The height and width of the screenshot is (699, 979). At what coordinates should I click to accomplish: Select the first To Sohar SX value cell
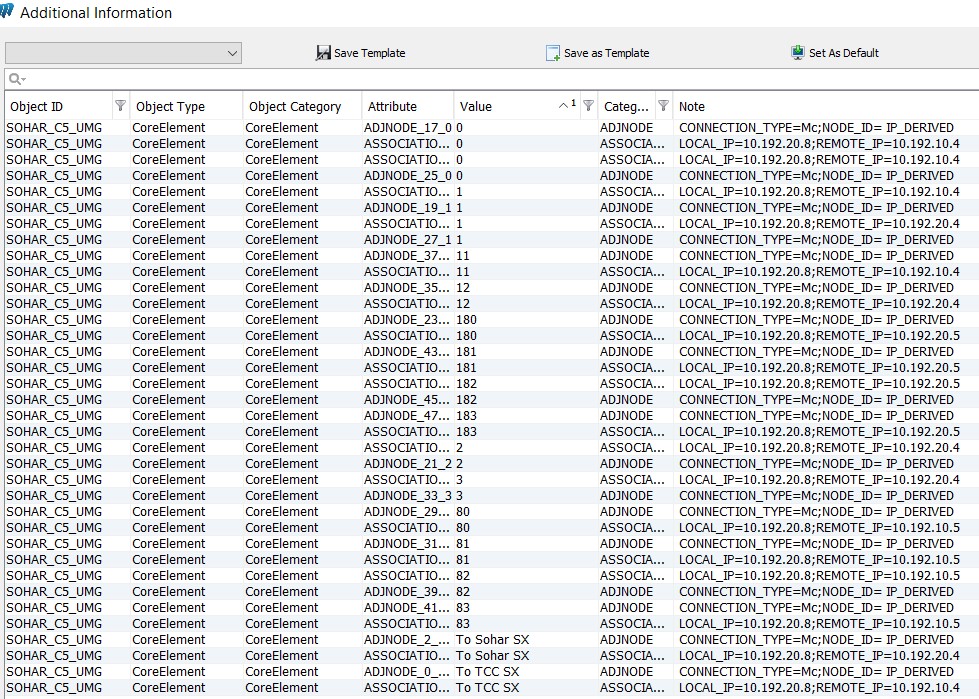(493, 640)
